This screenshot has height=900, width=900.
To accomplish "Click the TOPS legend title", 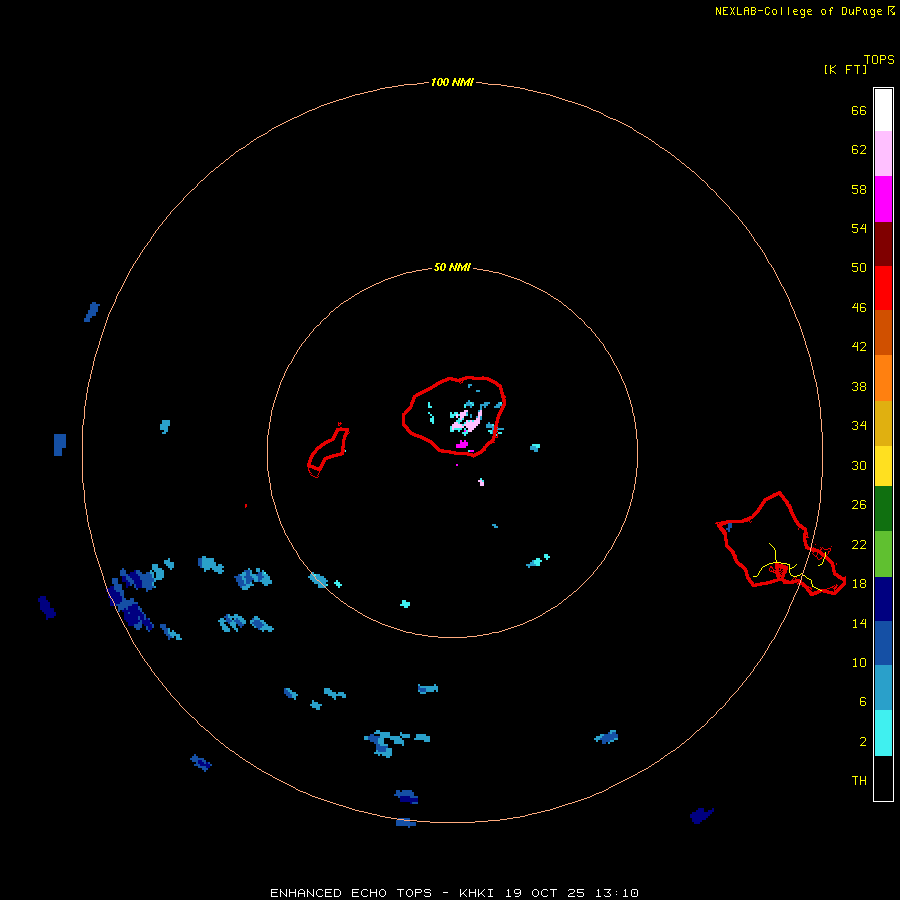I will tap(879, 59).
